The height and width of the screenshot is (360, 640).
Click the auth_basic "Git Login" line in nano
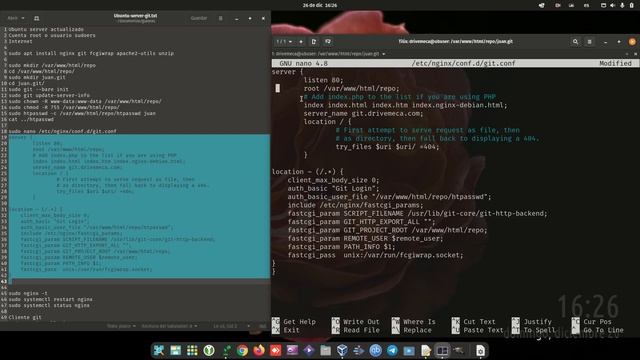pos(333,189)
